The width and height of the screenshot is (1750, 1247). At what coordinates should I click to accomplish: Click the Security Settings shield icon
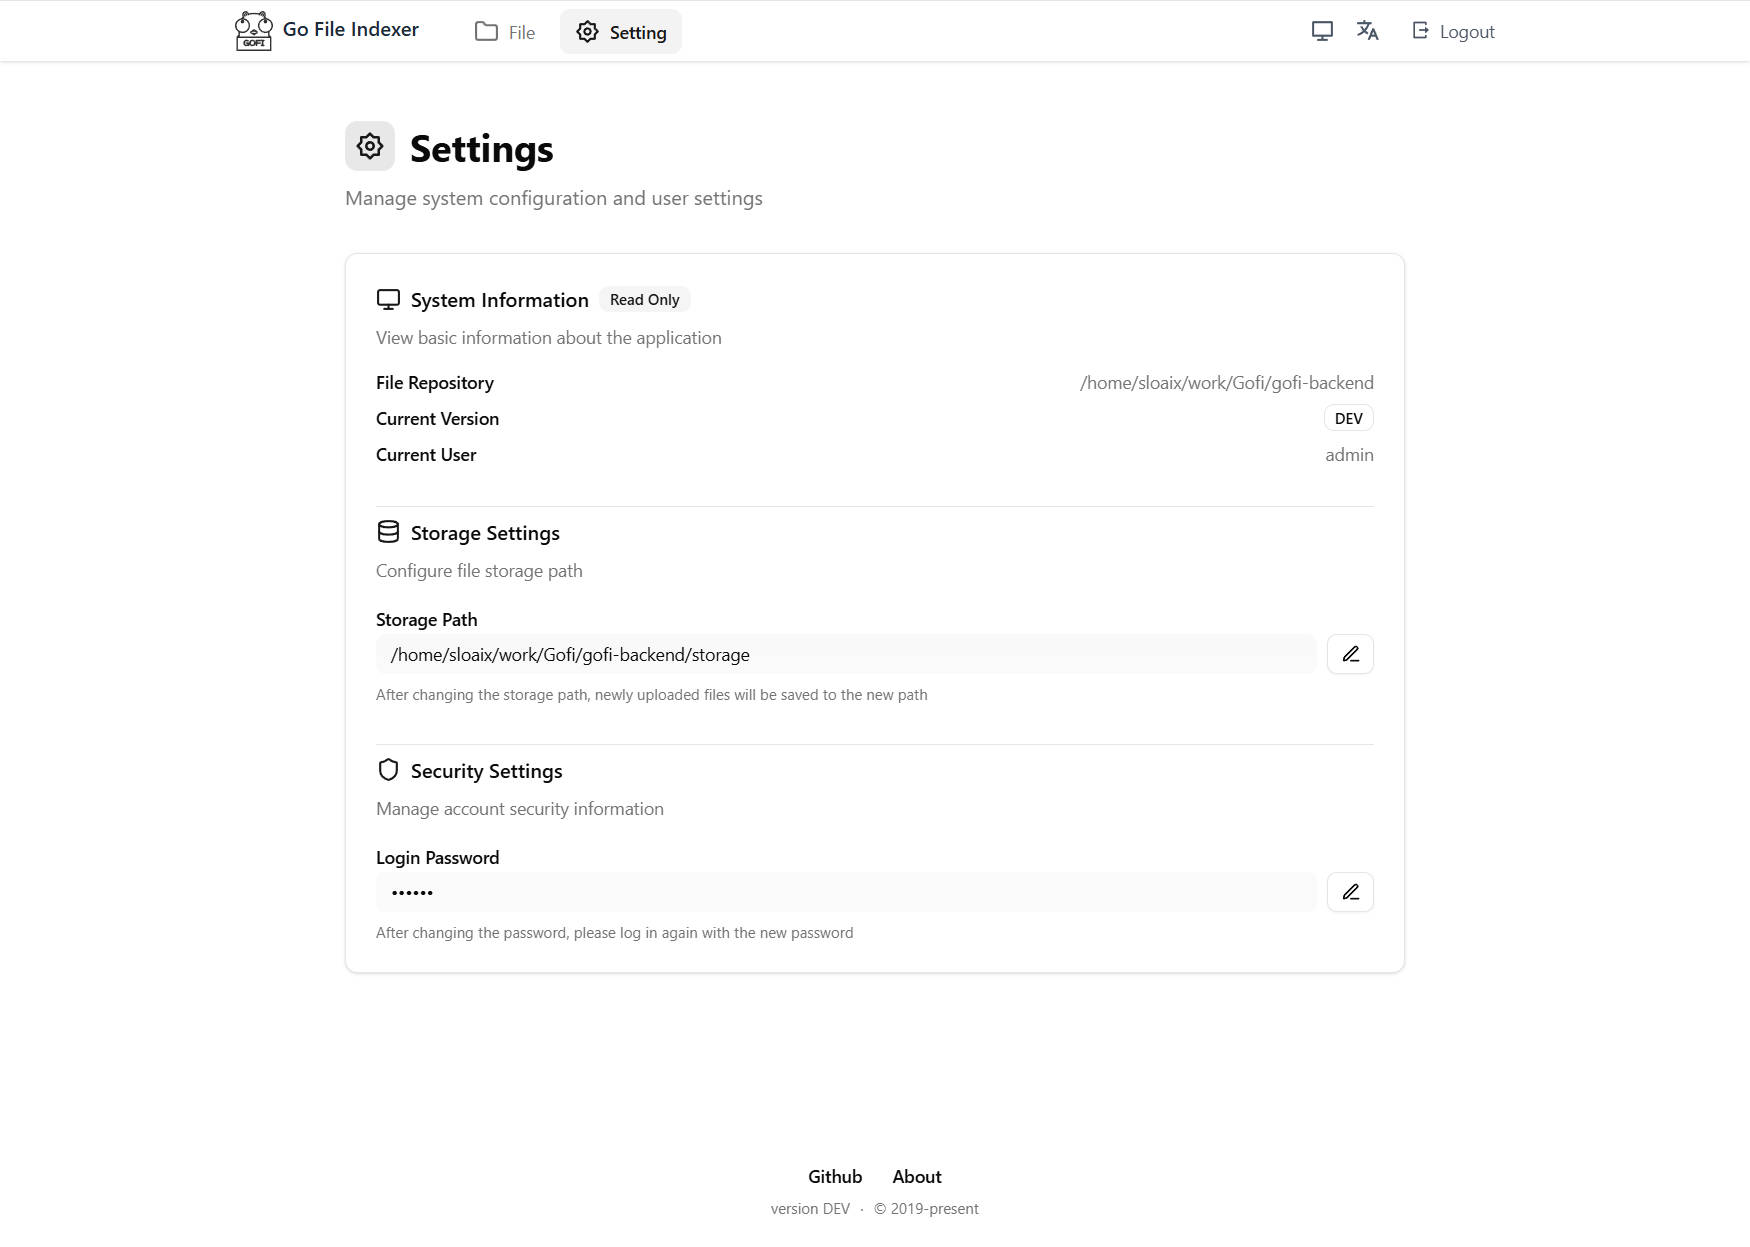tap(388, 770)
